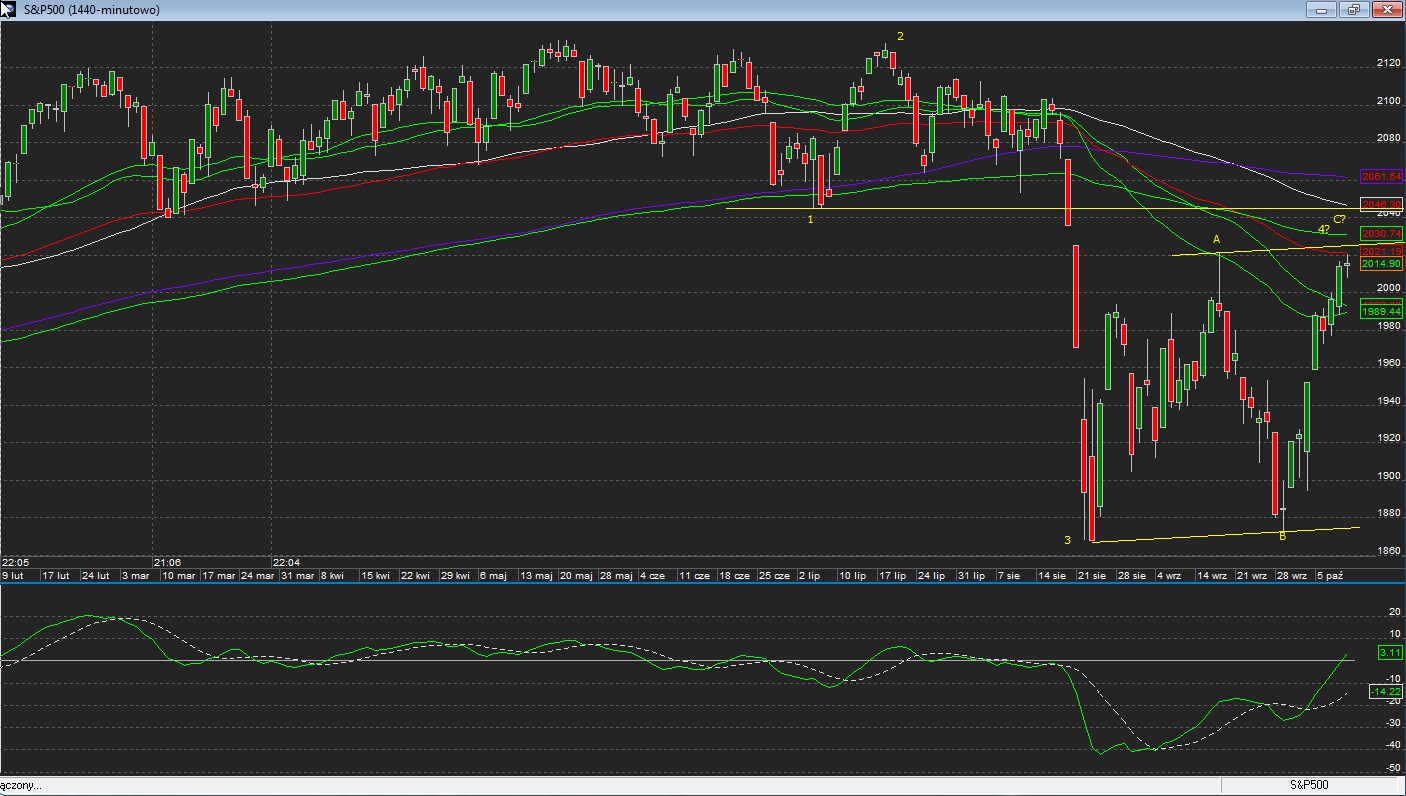
Task: Click the S&P500 status bar label
Action: (1308, 785)
